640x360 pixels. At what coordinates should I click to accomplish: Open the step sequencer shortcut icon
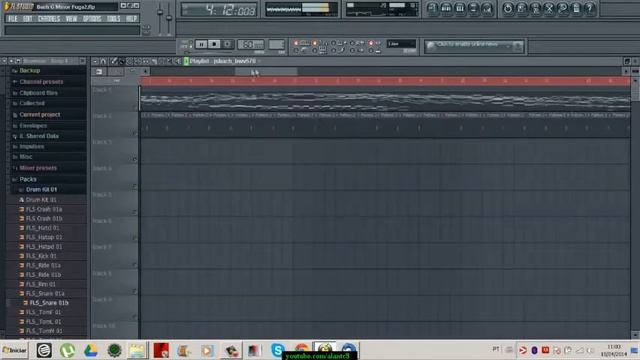click(x=446, y=9)
